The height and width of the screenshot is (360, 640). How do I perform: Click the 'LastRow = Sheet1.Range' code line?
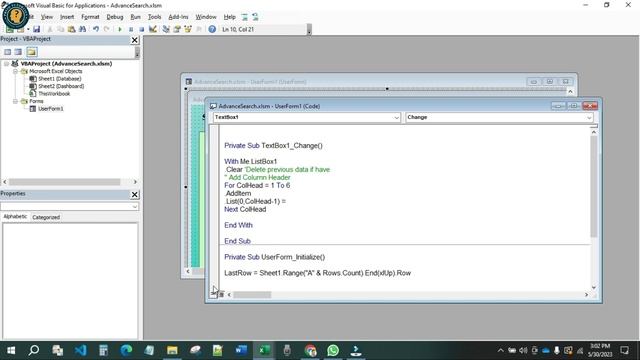[x=318, y=273]
